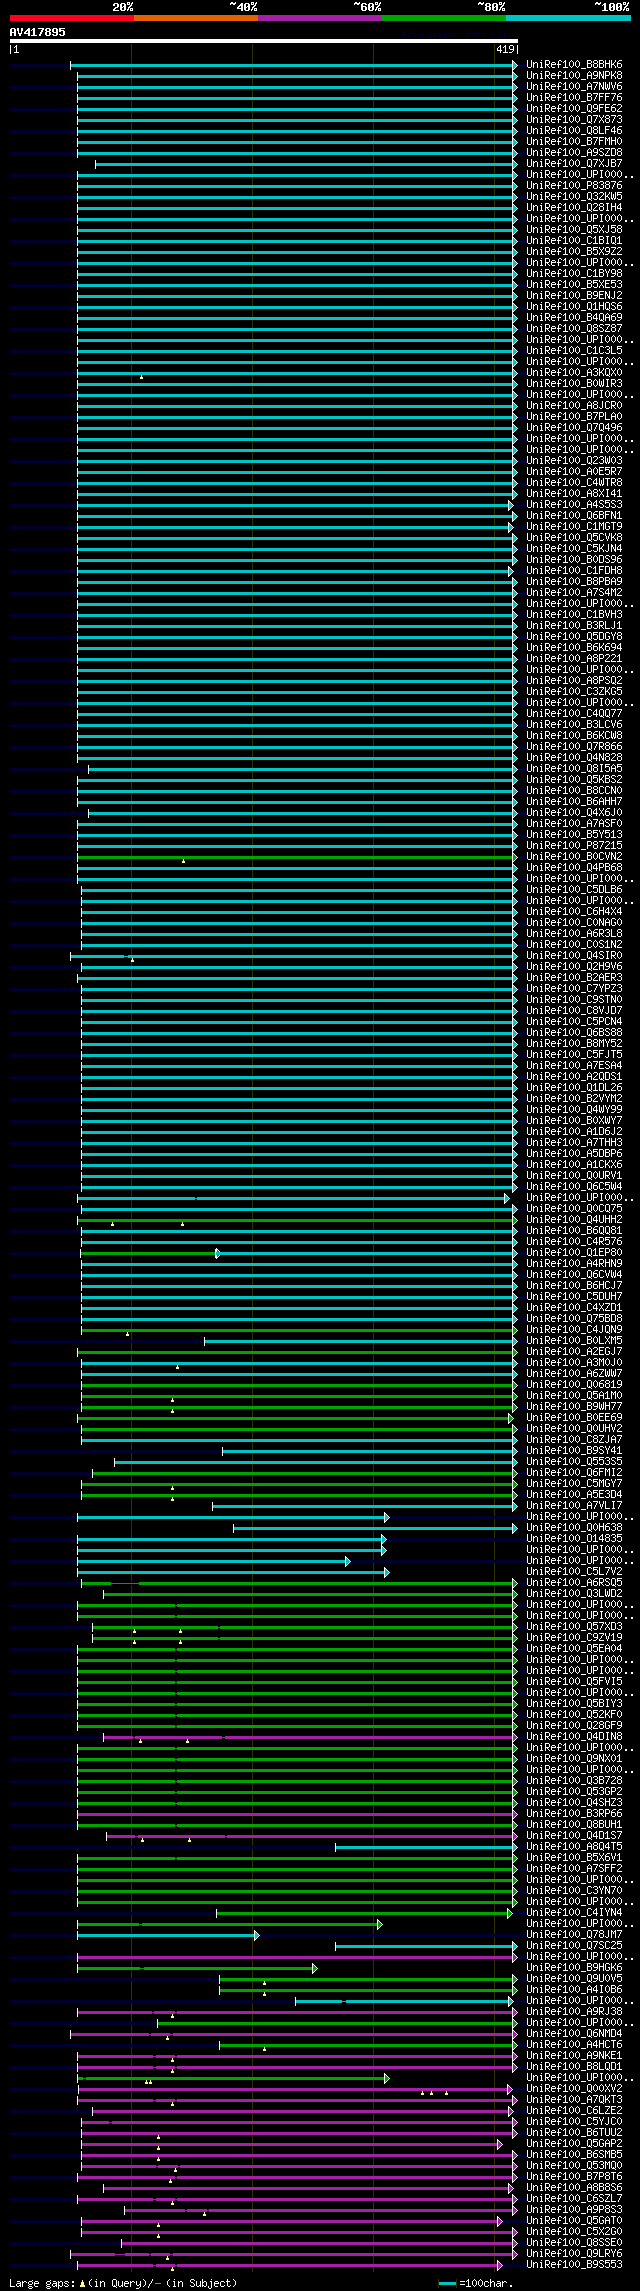Open hit UniRef100_Q9FE62

click(574, 109)
